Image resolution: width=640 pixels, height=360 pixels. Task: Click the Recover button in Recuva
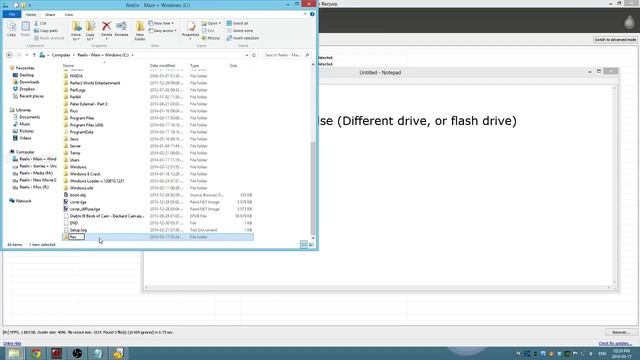pyautogui.click(x=621, y=332)
